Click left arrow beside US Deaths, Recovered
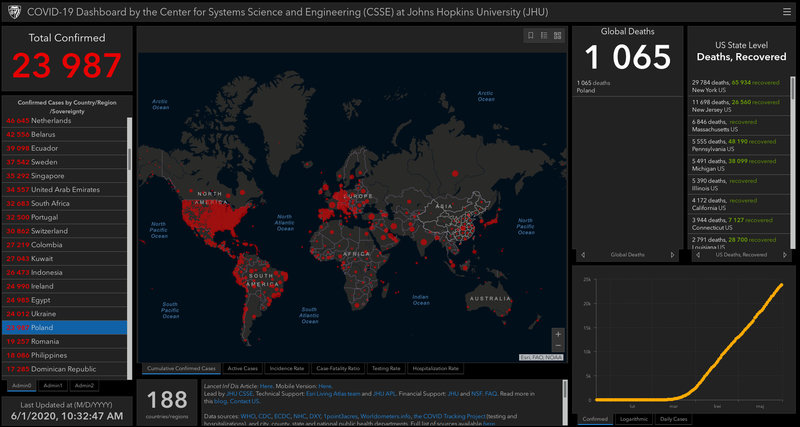 697,255
